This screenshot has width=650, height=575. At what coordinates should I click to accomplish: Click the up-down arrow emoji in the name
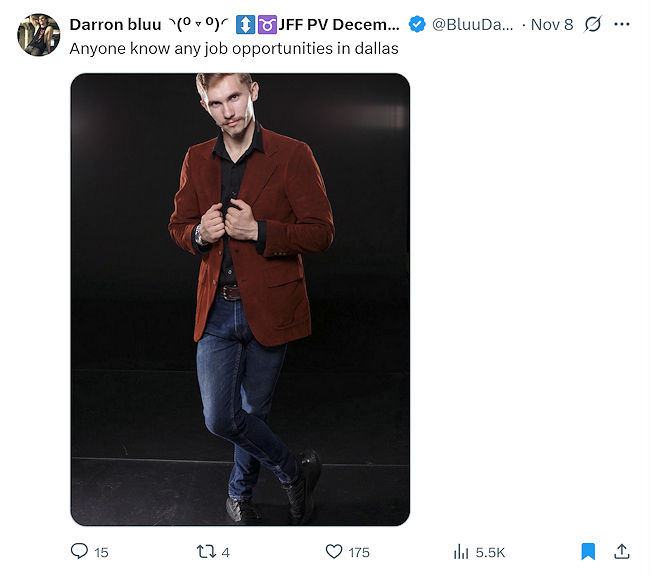[x=245, y=24]
